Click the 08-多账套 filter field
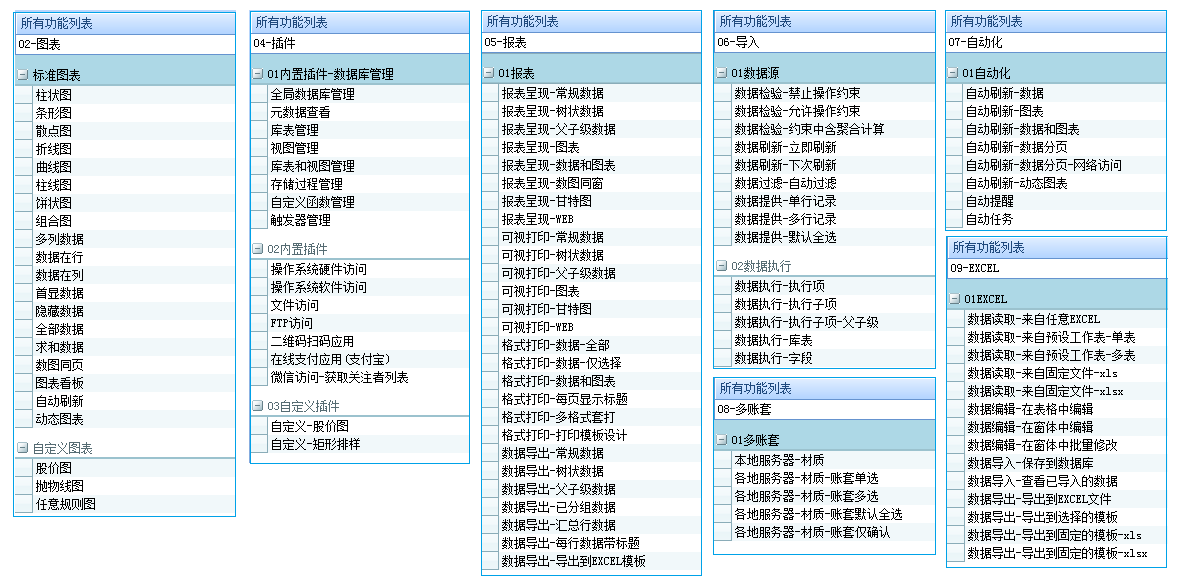 824,410
